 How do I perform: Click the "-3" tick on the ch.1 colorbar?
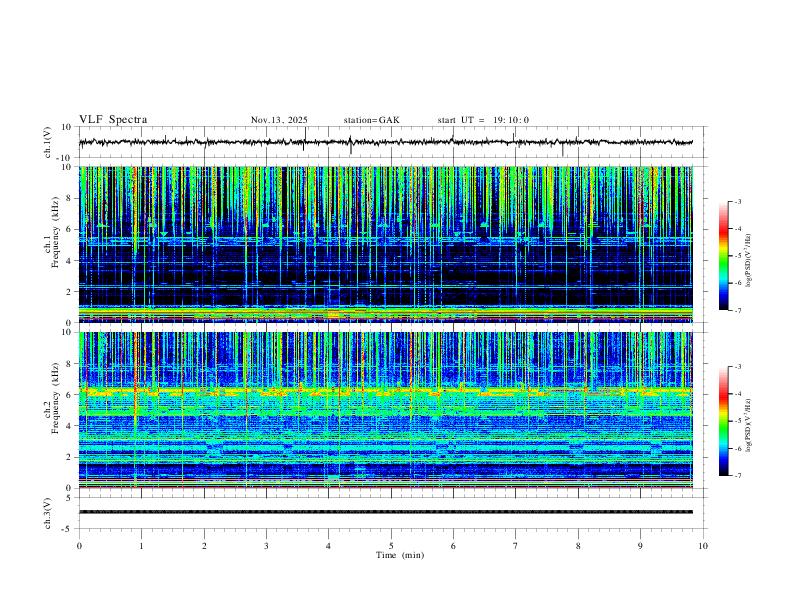click(x=737, y=201)
